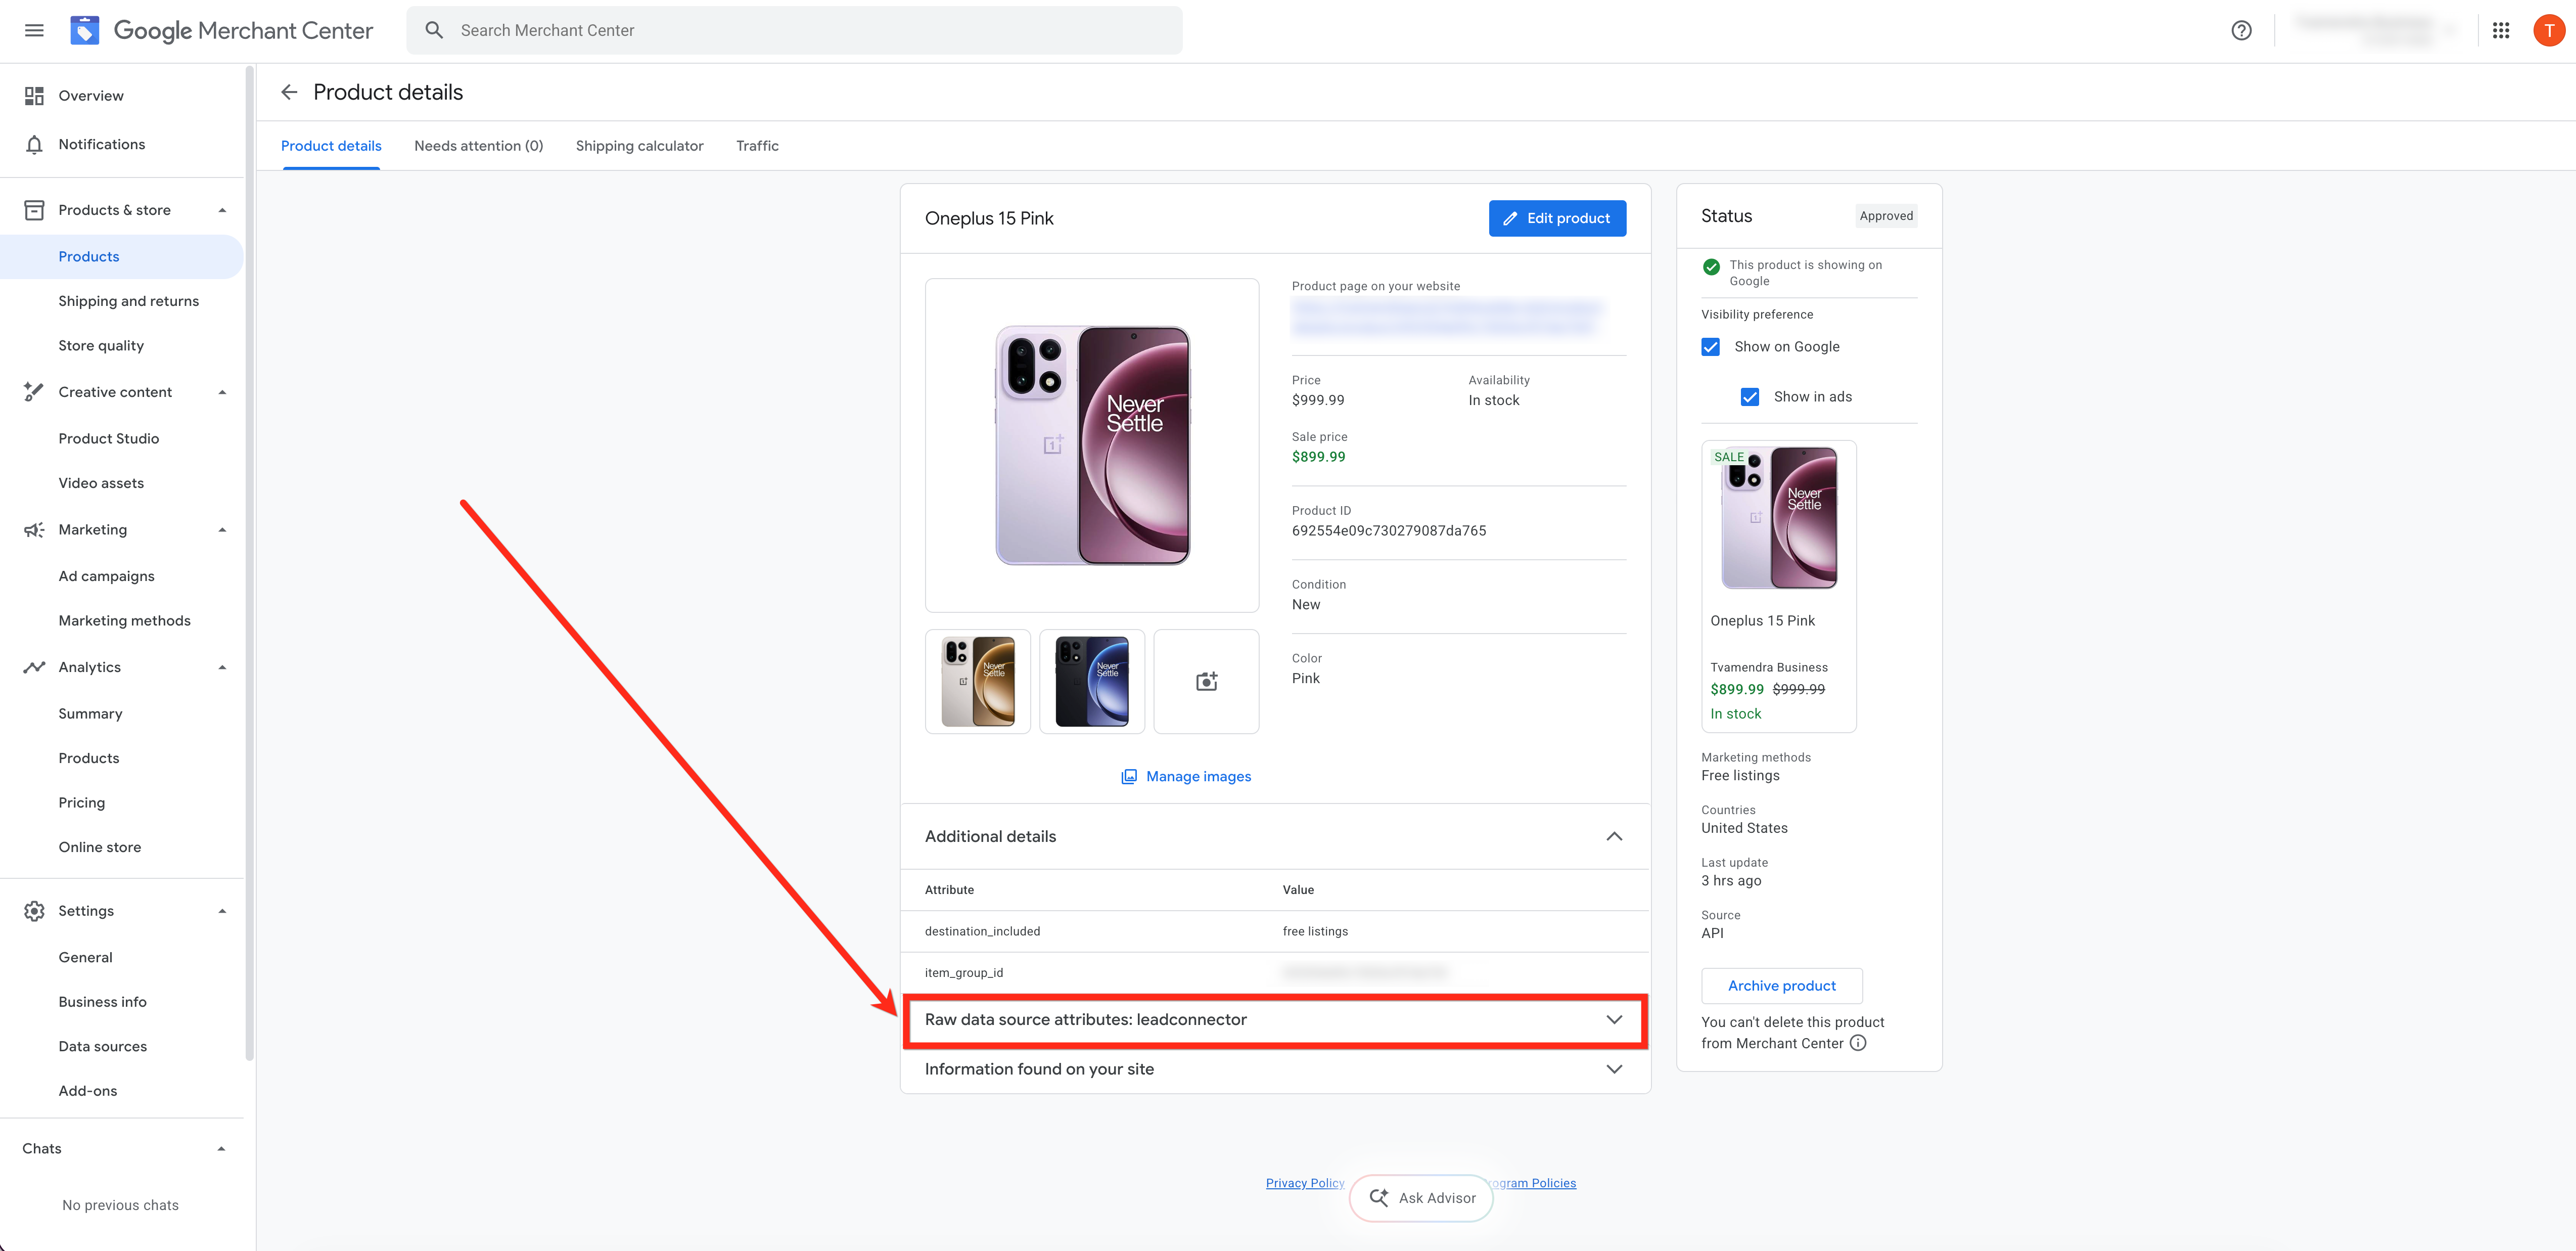Open Shipping and returns in sidebar

point(128,301)
